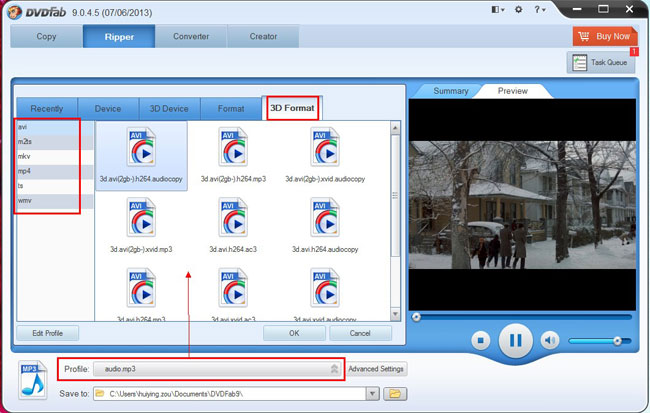
Task: Open the settings gear in title bar
Action: point(519,10)
